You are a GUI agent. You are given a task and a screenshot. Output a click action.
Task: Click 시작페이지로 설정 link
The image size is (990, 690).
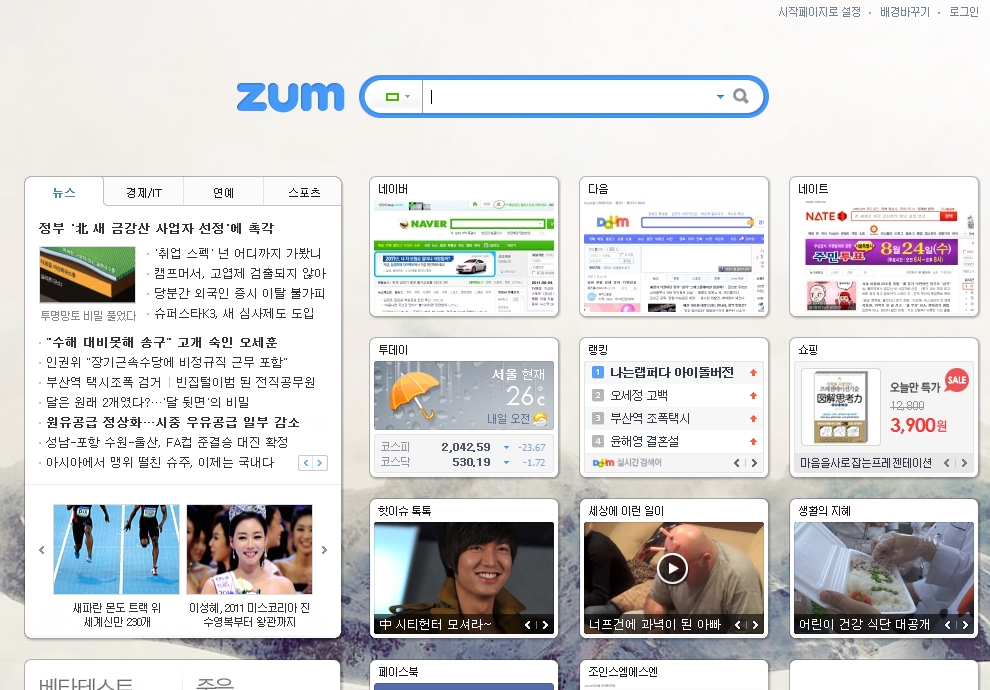point(820,12)
